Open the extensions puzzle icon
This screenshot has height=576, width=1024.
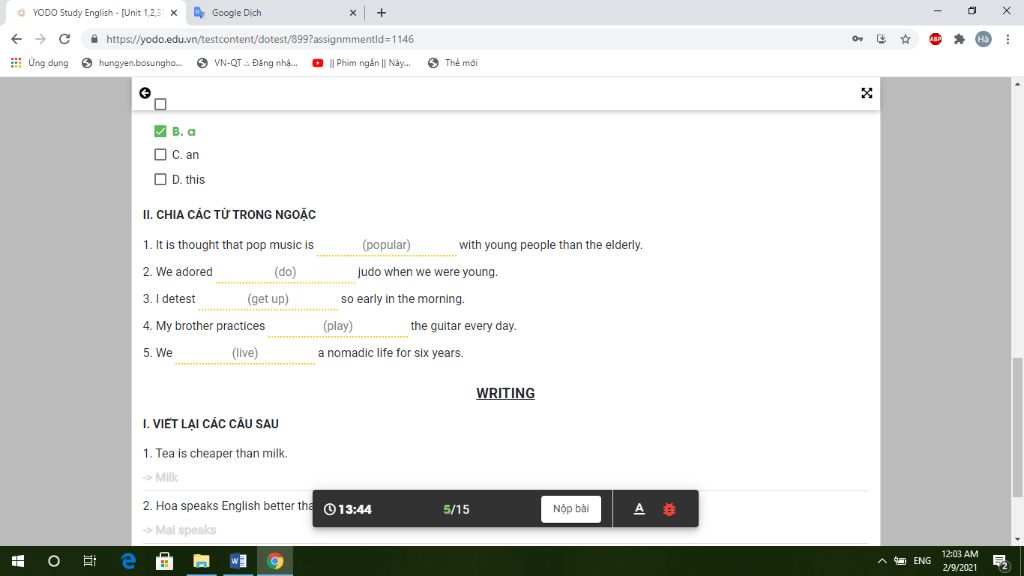coord(959,39)
